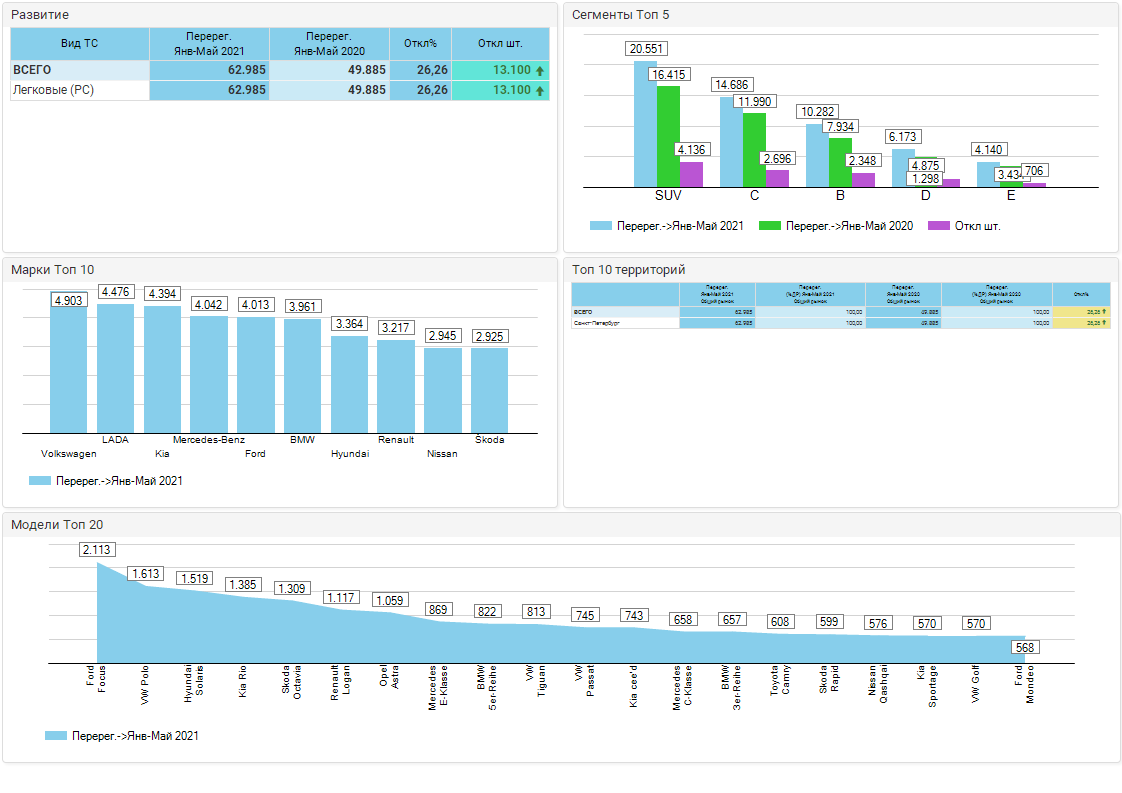Click the green up arrow in the Легковые (PC) row
The image size is (1122, 793).
click(x=540, y=90)
